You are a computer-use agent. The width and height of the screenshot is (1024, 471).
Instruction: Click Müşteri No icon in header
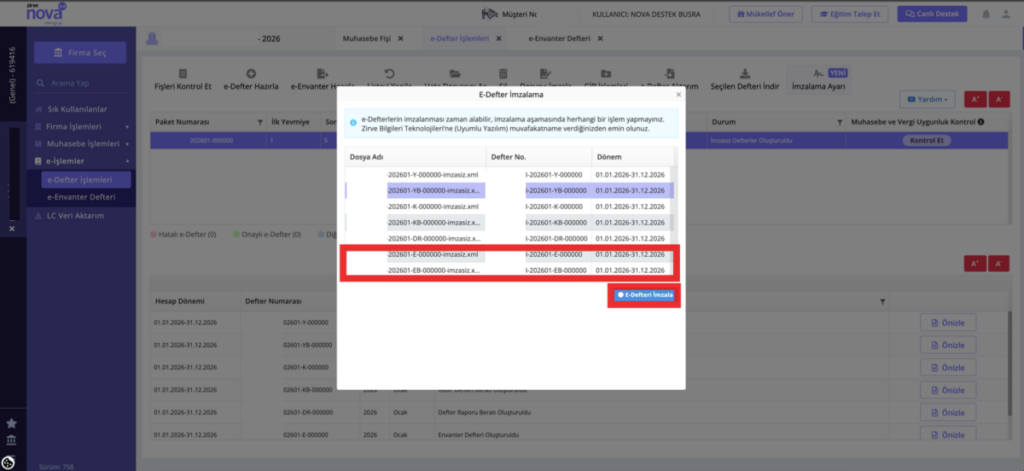[x=489, y=14]
